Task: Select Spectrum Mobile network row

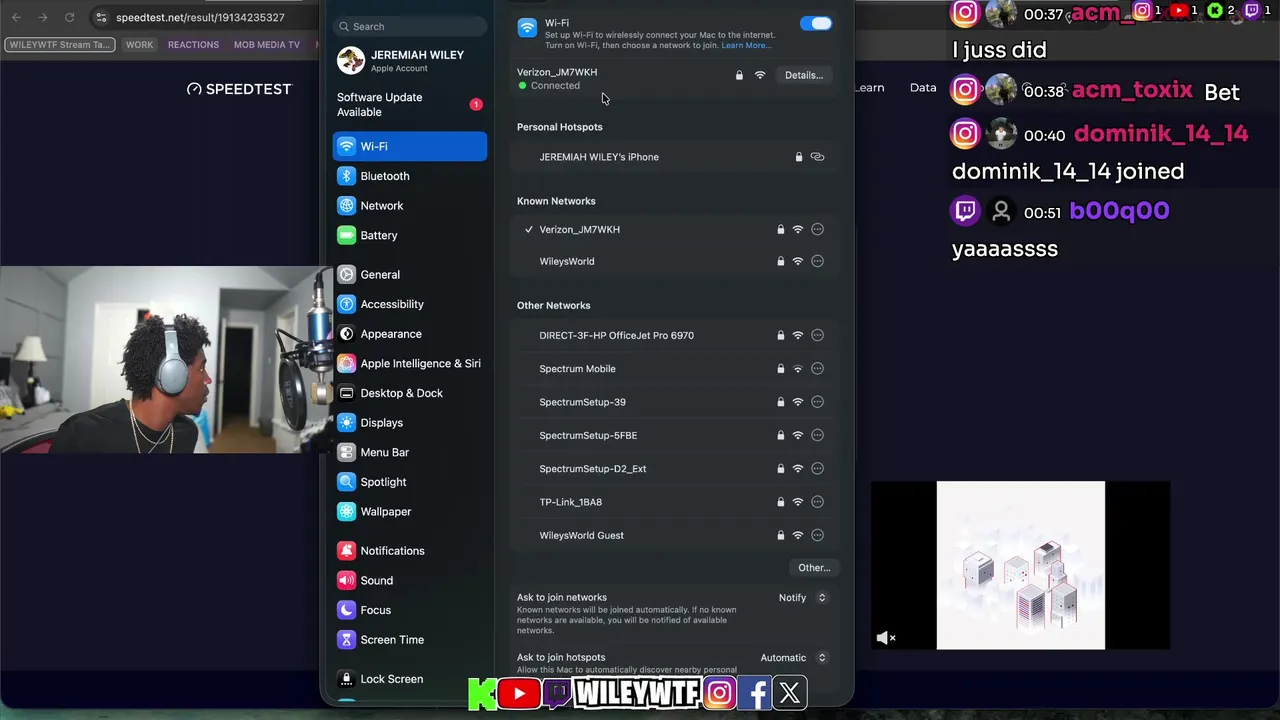Action: [x=676, y=369]
